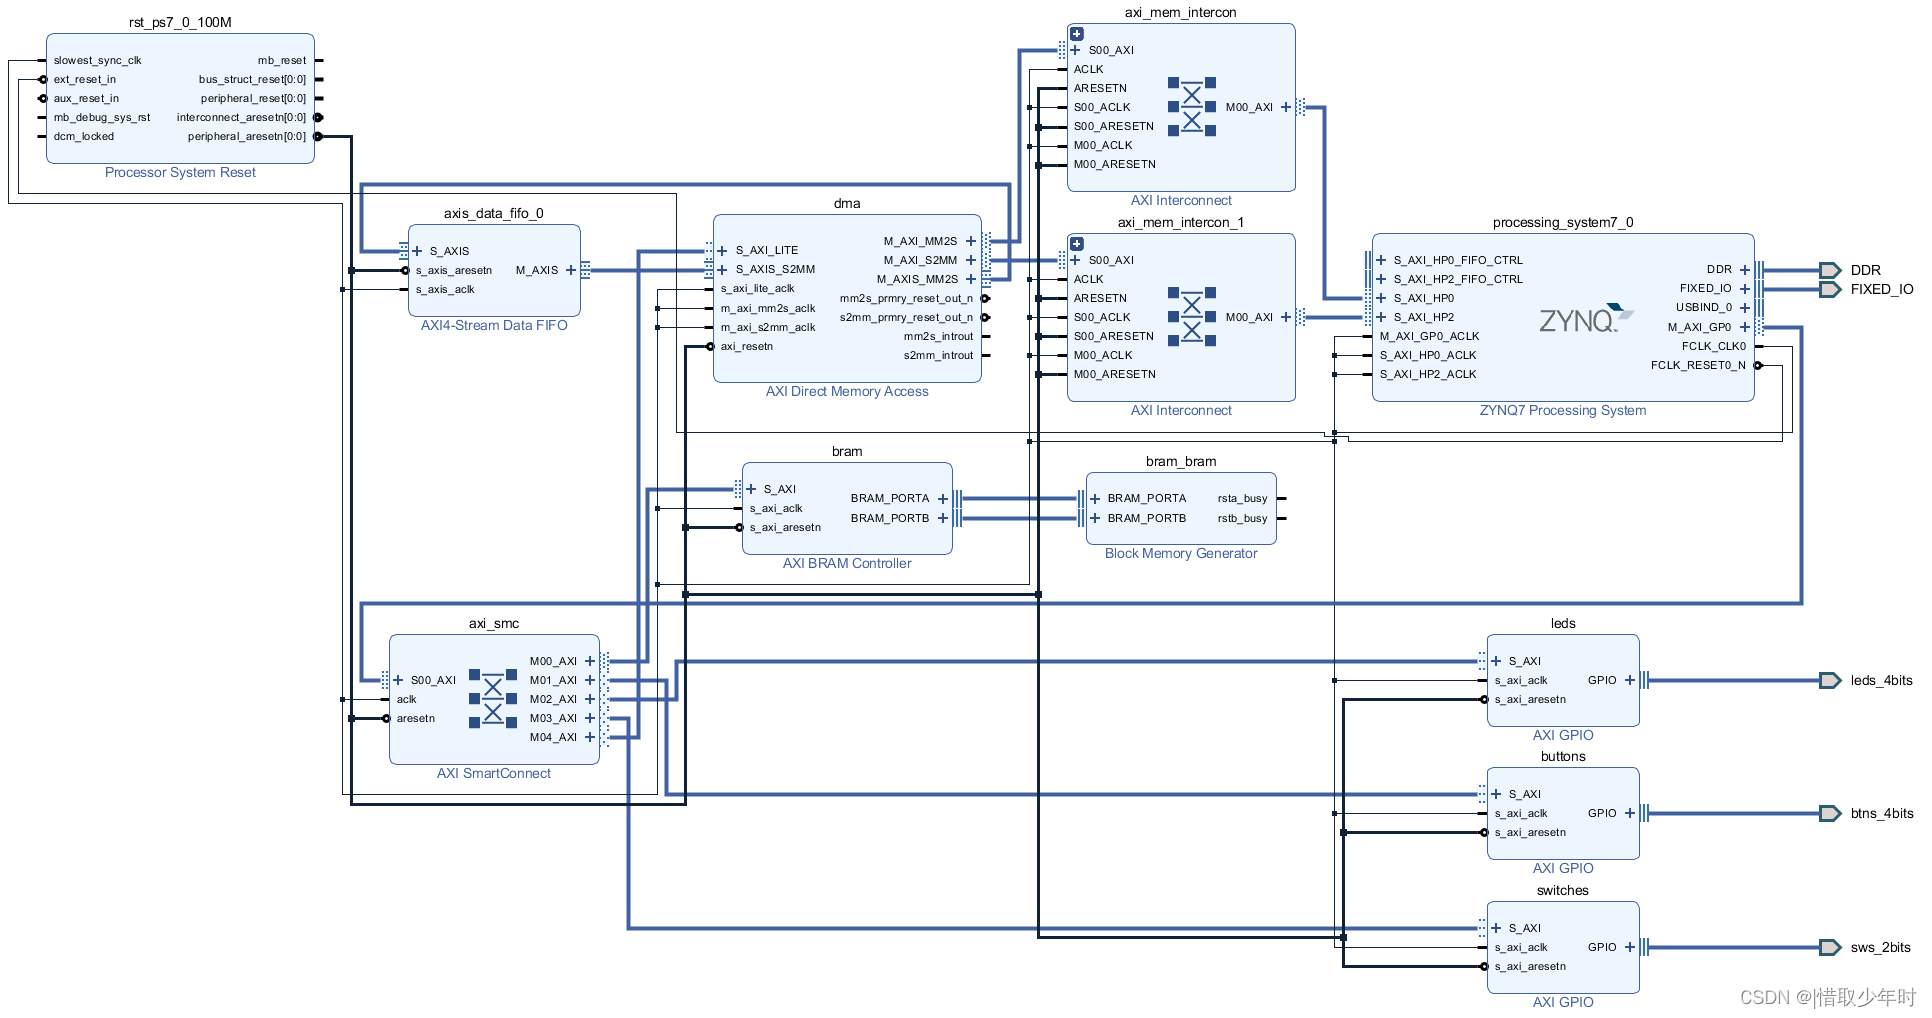Select the AXI BRAM Controller label
This screenshot has width=1932, height=1018.
[x=847, y=564]
